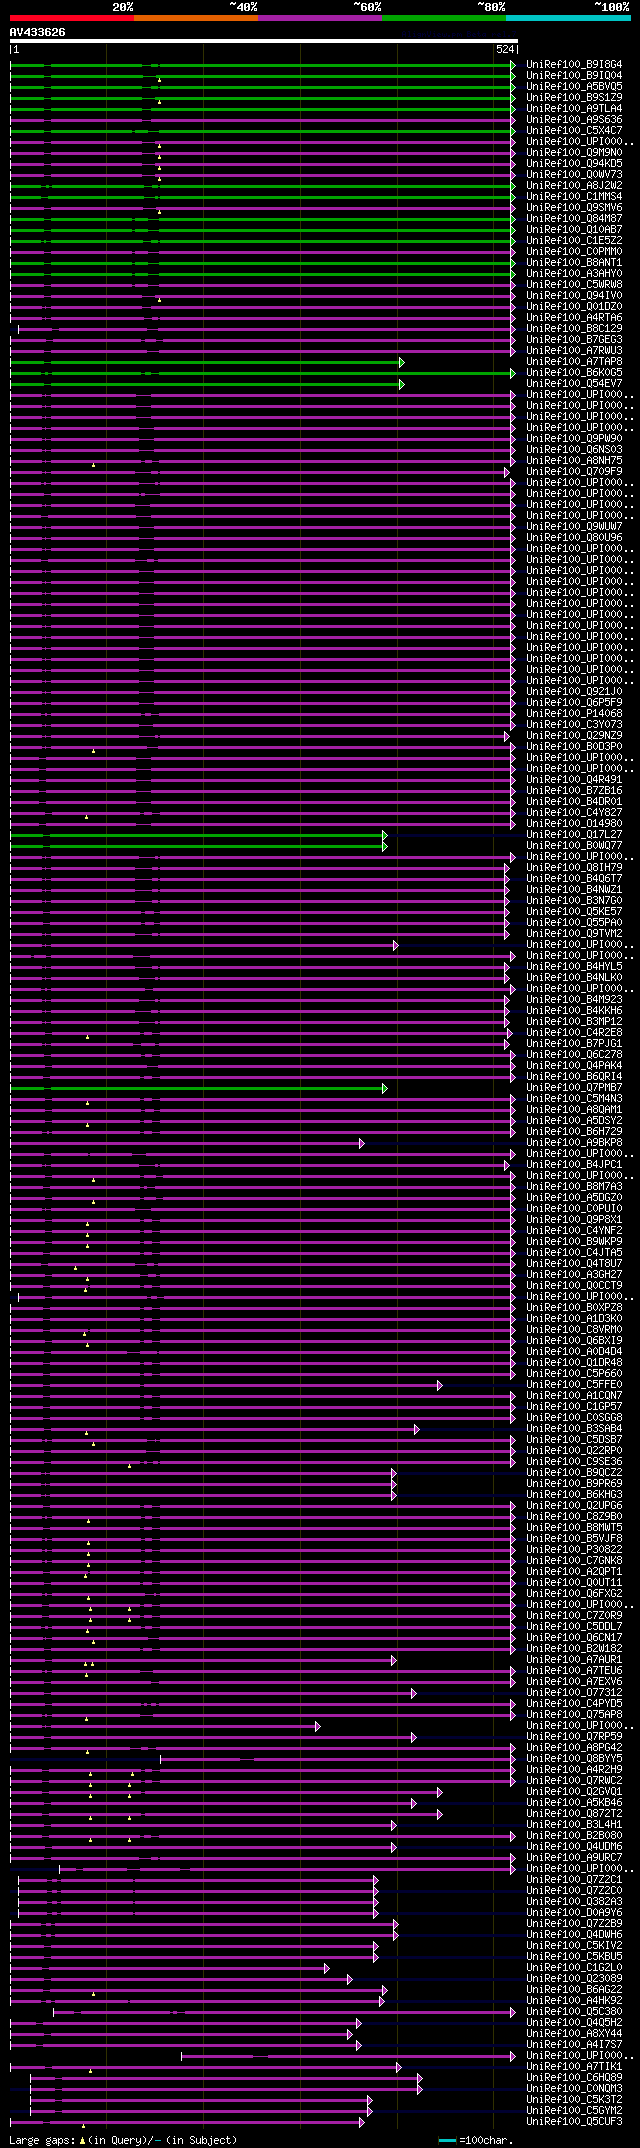Open hit UniRef100_A5BVQ5
Screen dimensions: 640x2148
[574, 86]
